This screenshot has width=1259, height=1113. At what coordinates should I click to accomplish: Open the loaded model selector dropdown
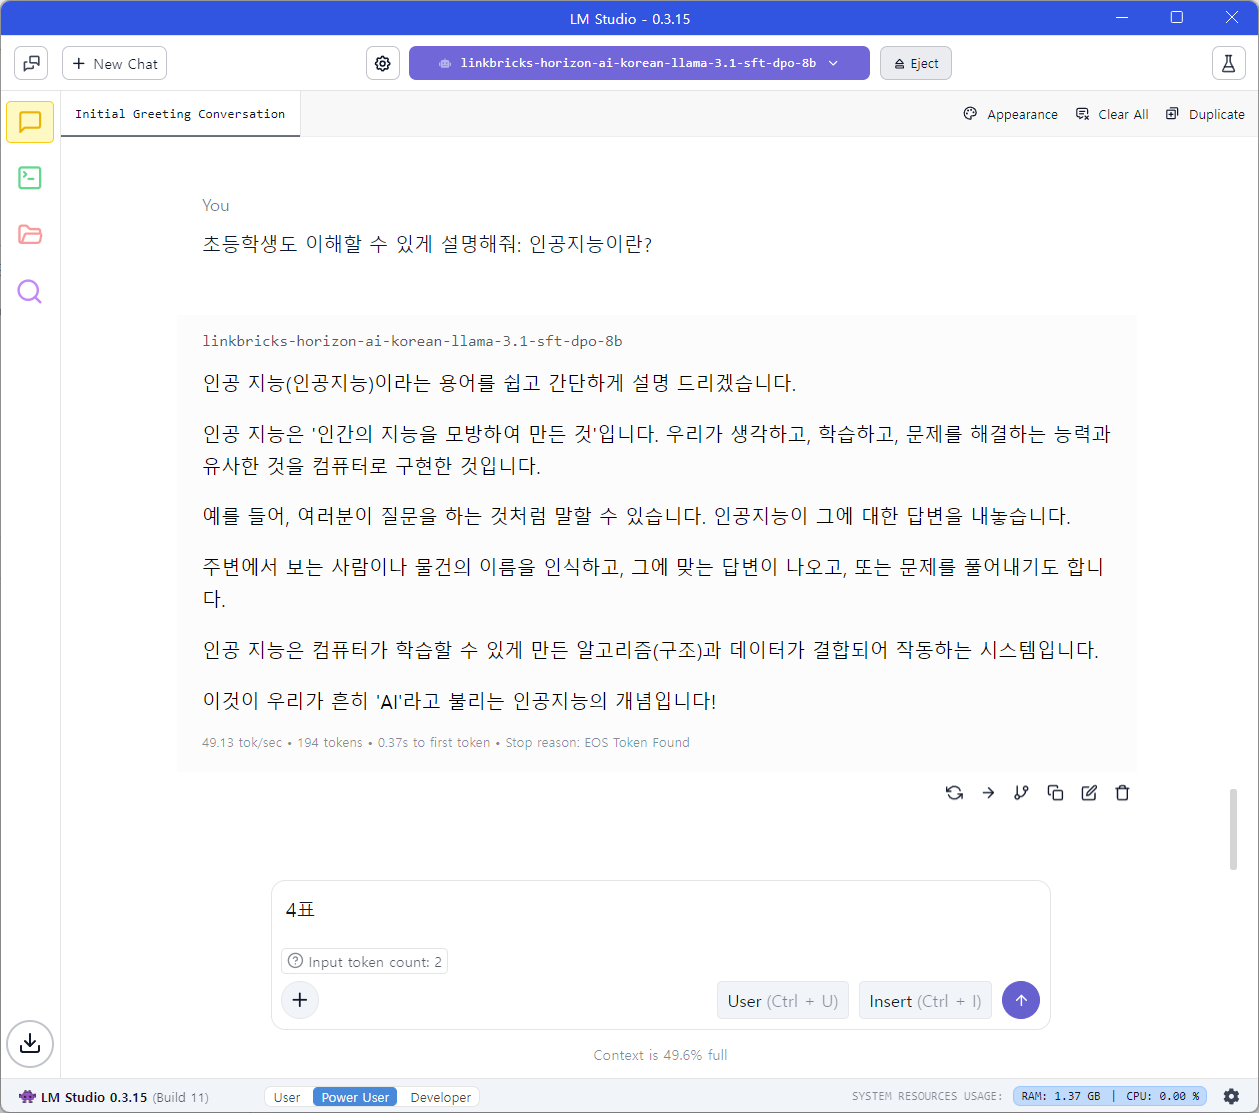[639, 63]
